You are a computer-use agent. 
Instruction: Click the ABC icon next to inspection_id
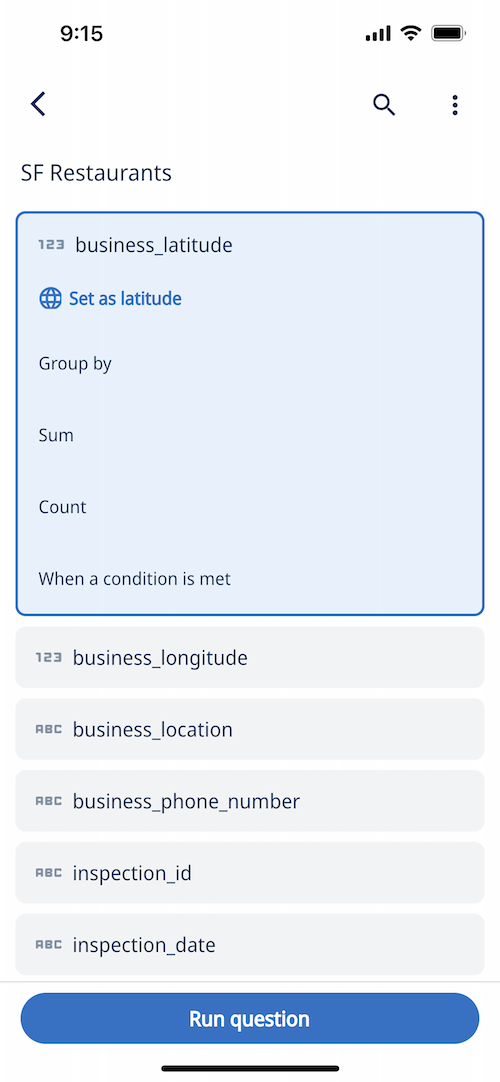[49, 873]
